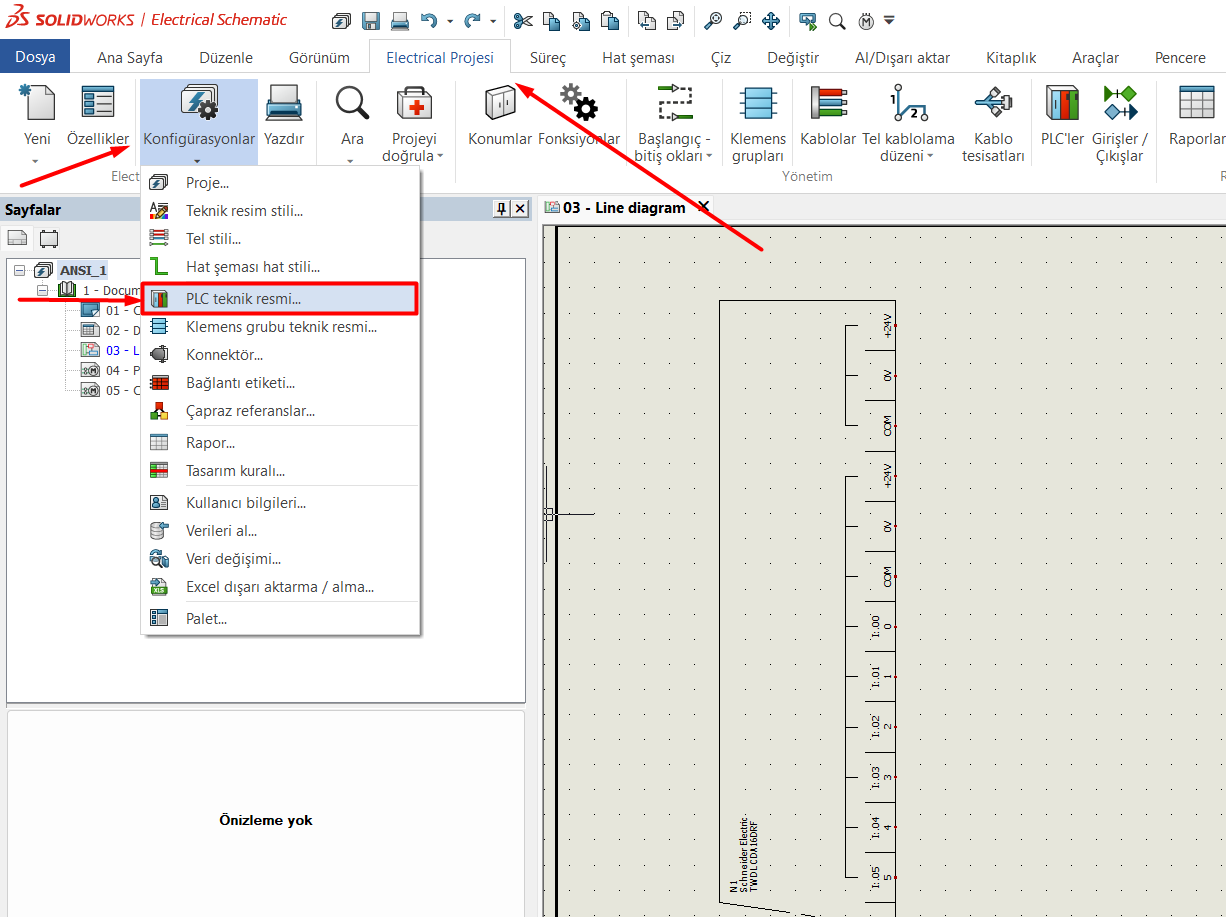This screenshot has height=917, width=1226.
Task: Switch to the Süreç ribbon tab
Action: click(x=548, y=58)
